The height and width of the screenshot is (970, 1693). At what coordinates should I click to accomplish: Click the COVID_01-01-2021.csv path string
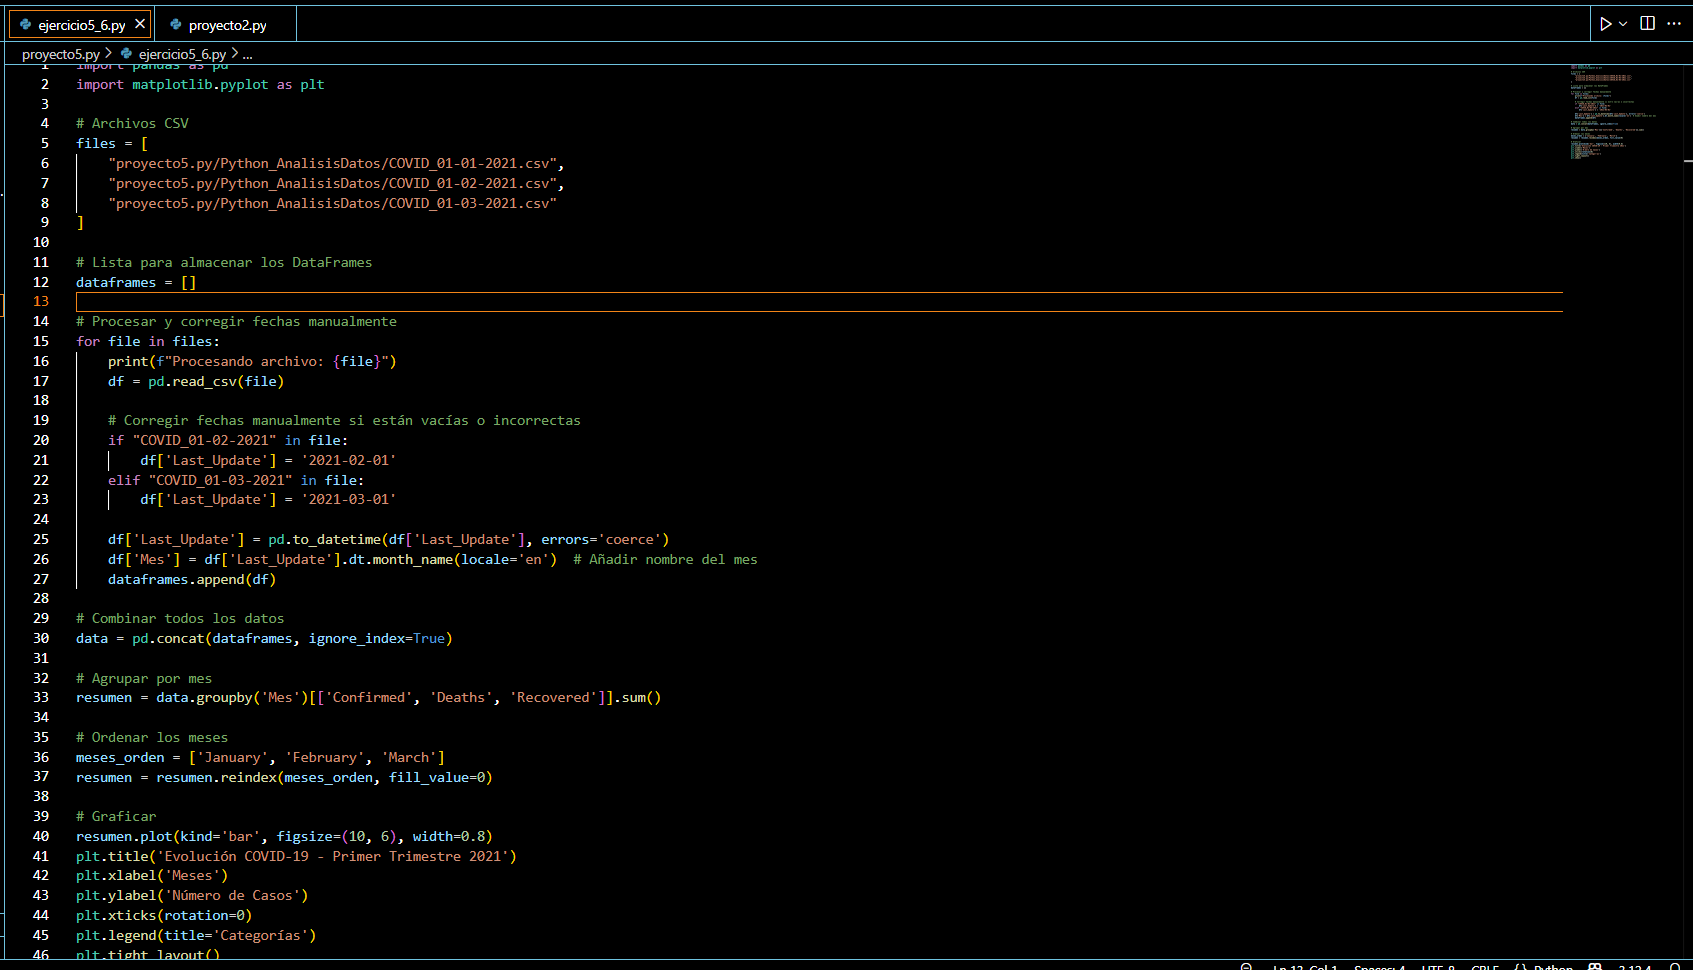click(x=336, y=163)
